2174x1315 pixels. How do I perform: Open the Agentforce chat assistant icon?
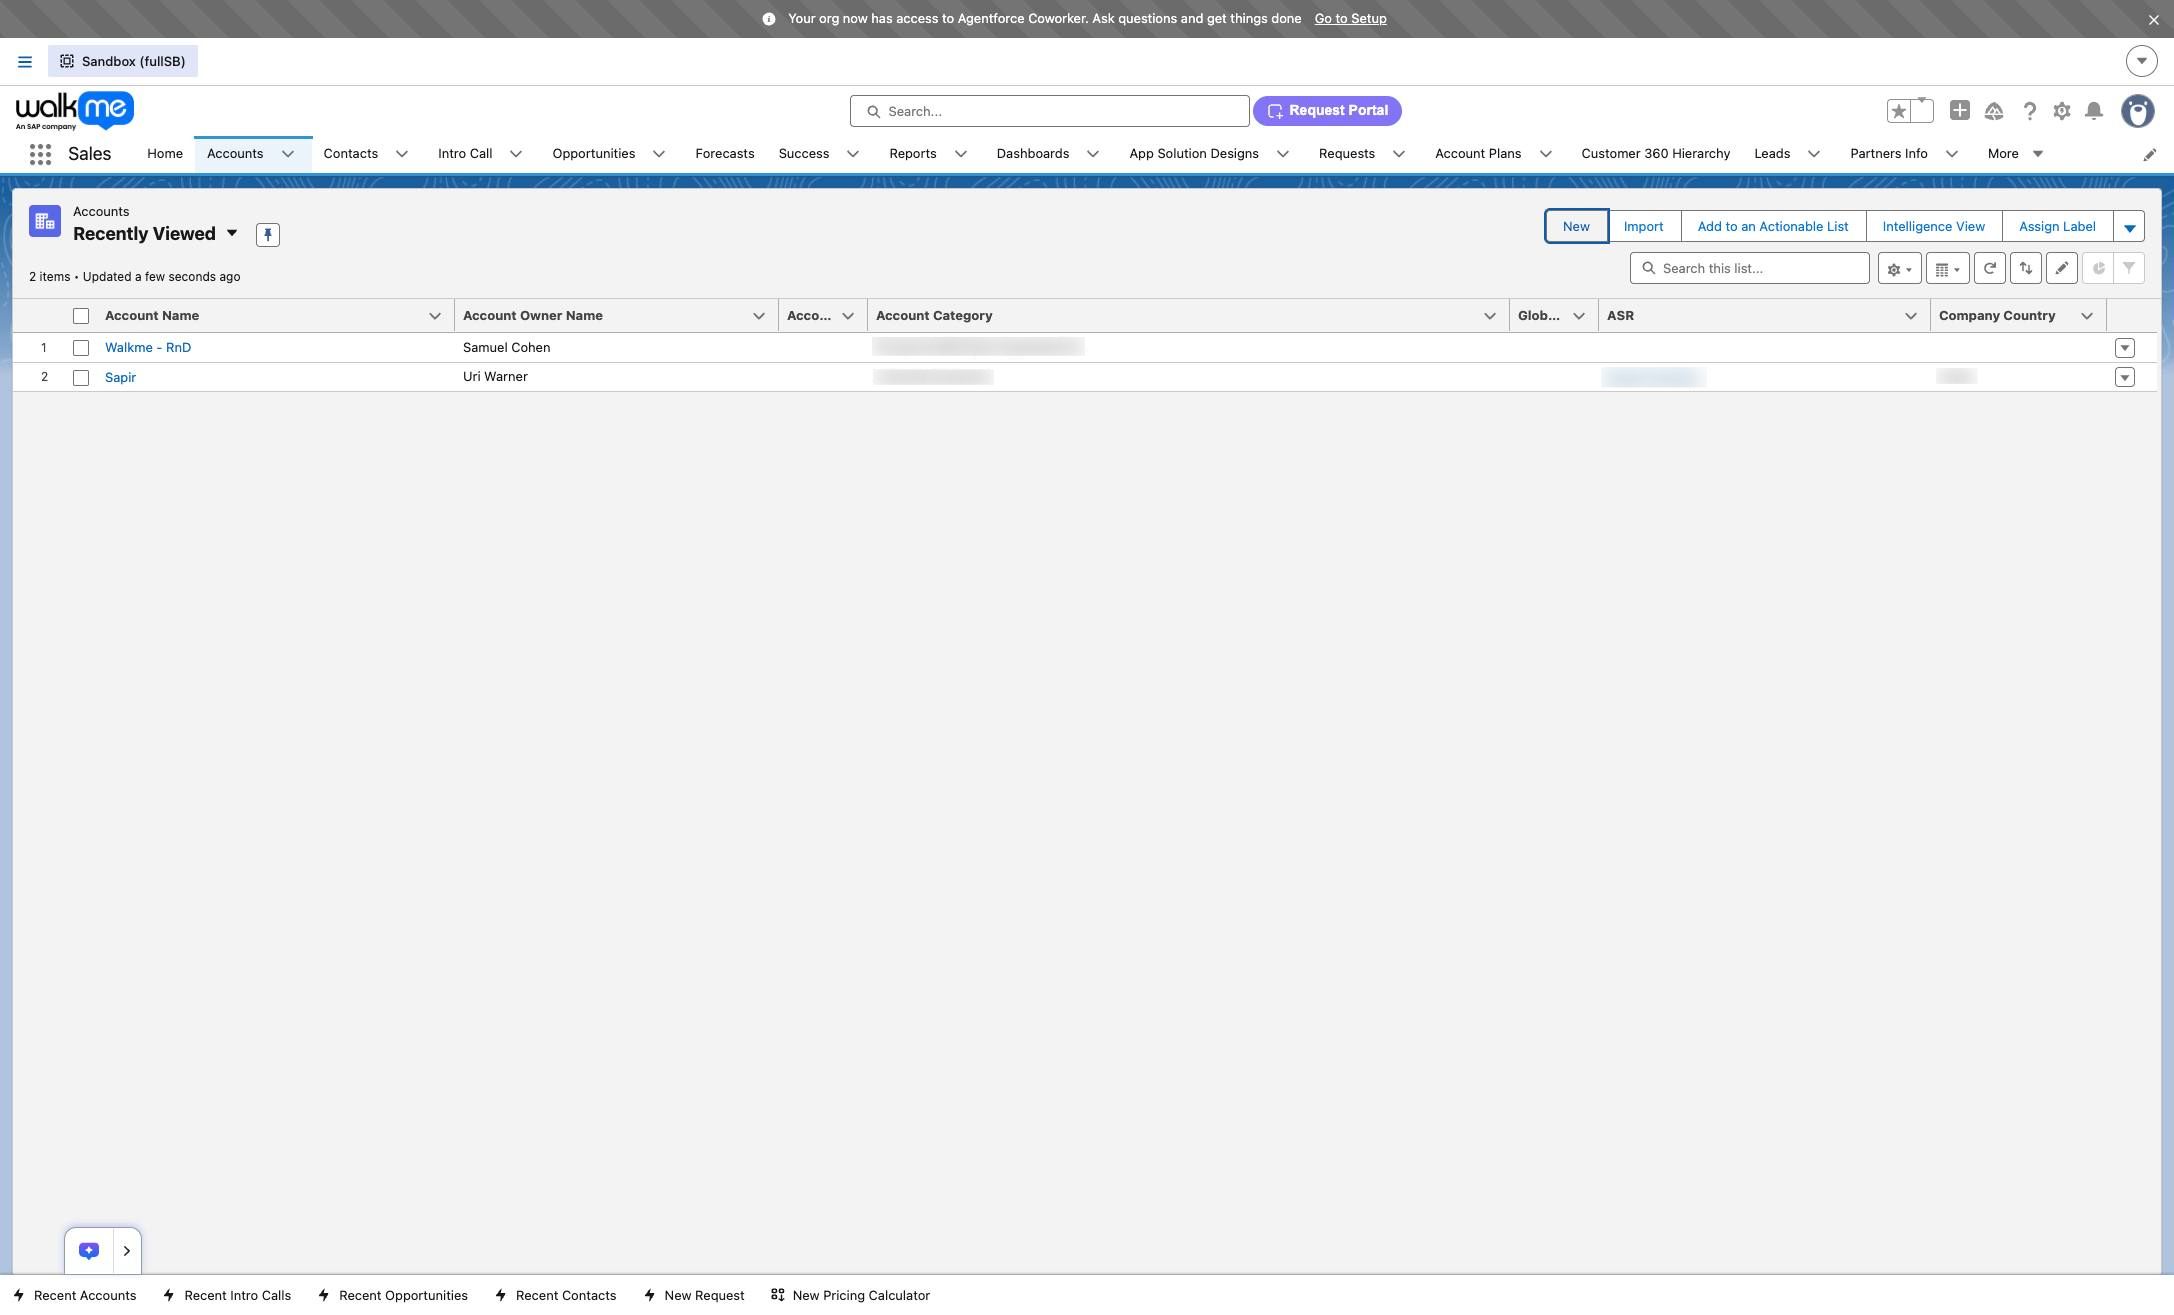click(89, 1251)
